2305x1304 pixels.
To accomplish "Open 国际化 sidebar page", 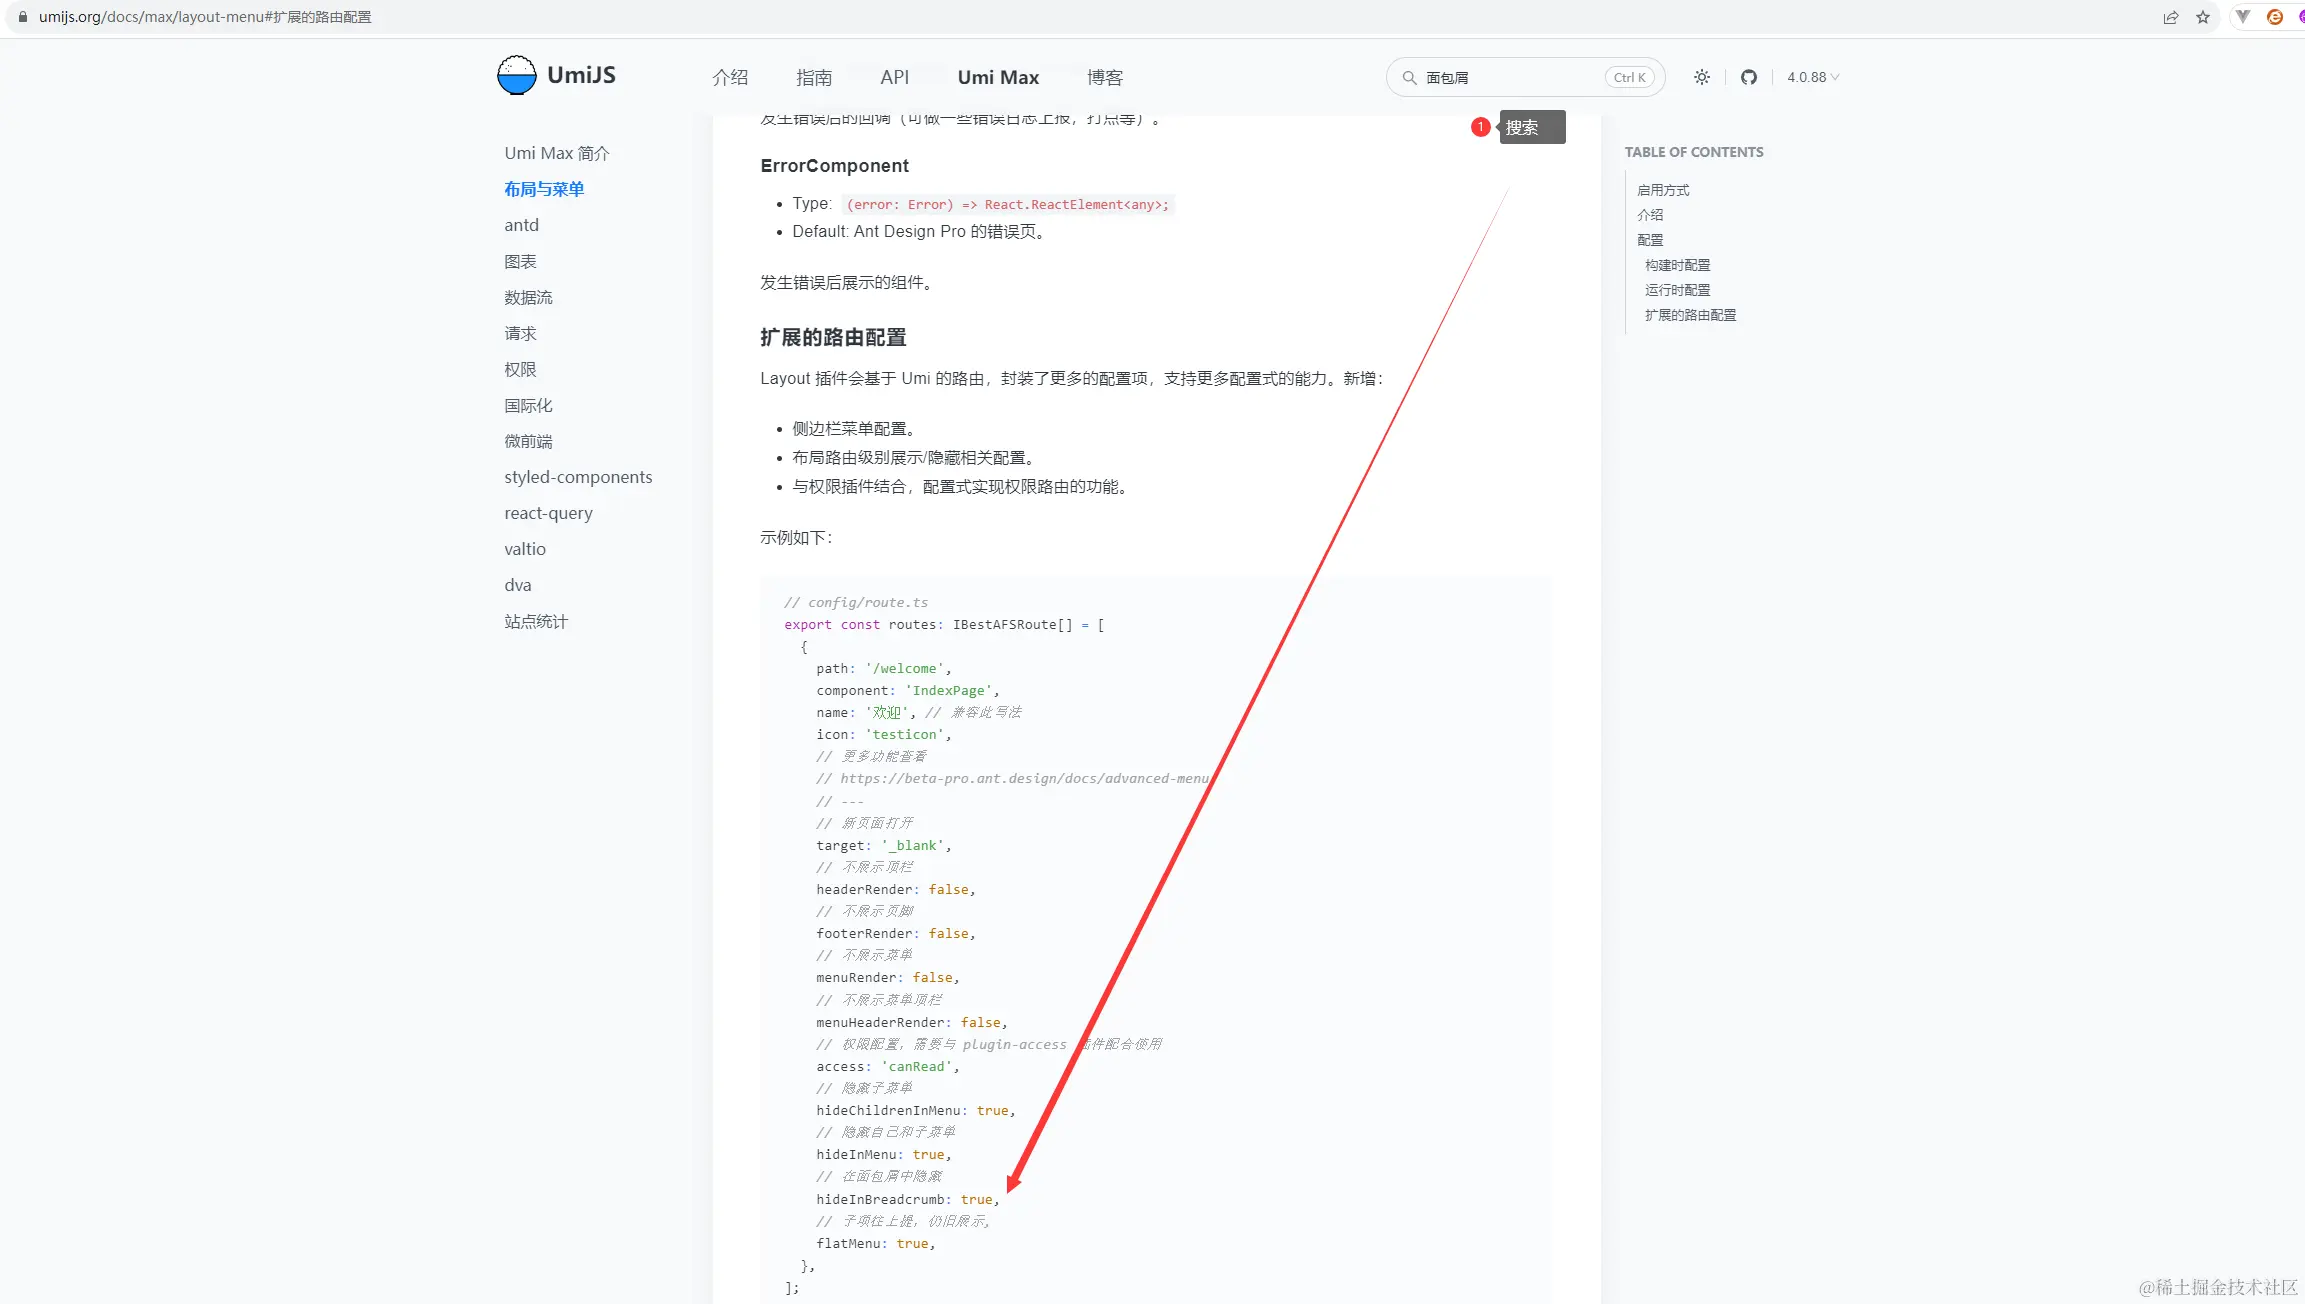I will 528,405.
